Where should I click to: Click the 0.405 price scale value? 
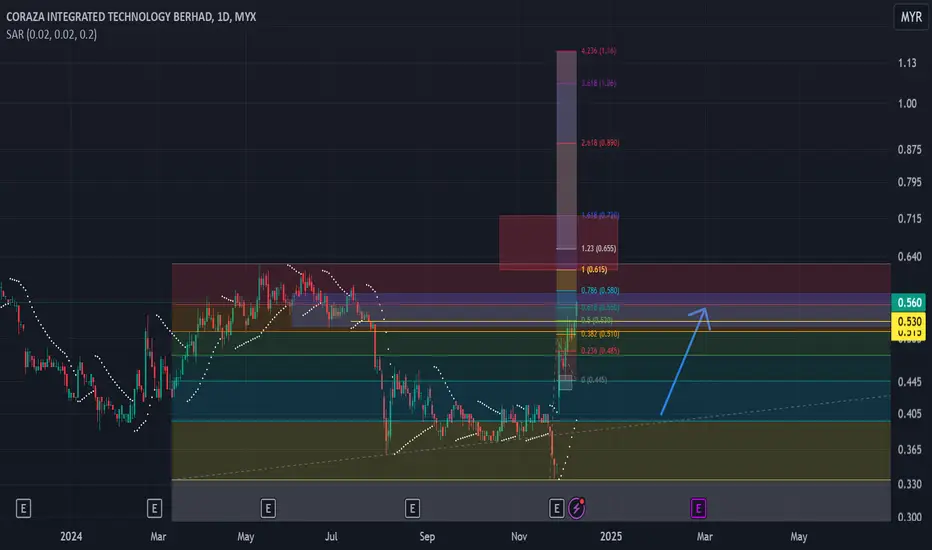909,414
